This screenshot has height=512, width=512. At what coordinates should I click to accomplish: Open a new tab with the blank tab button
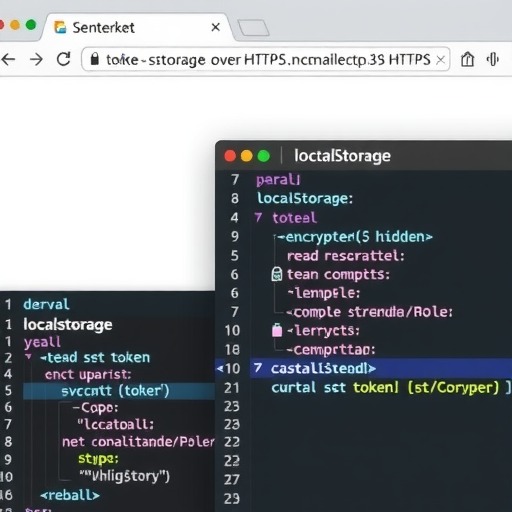pos(253,28)
